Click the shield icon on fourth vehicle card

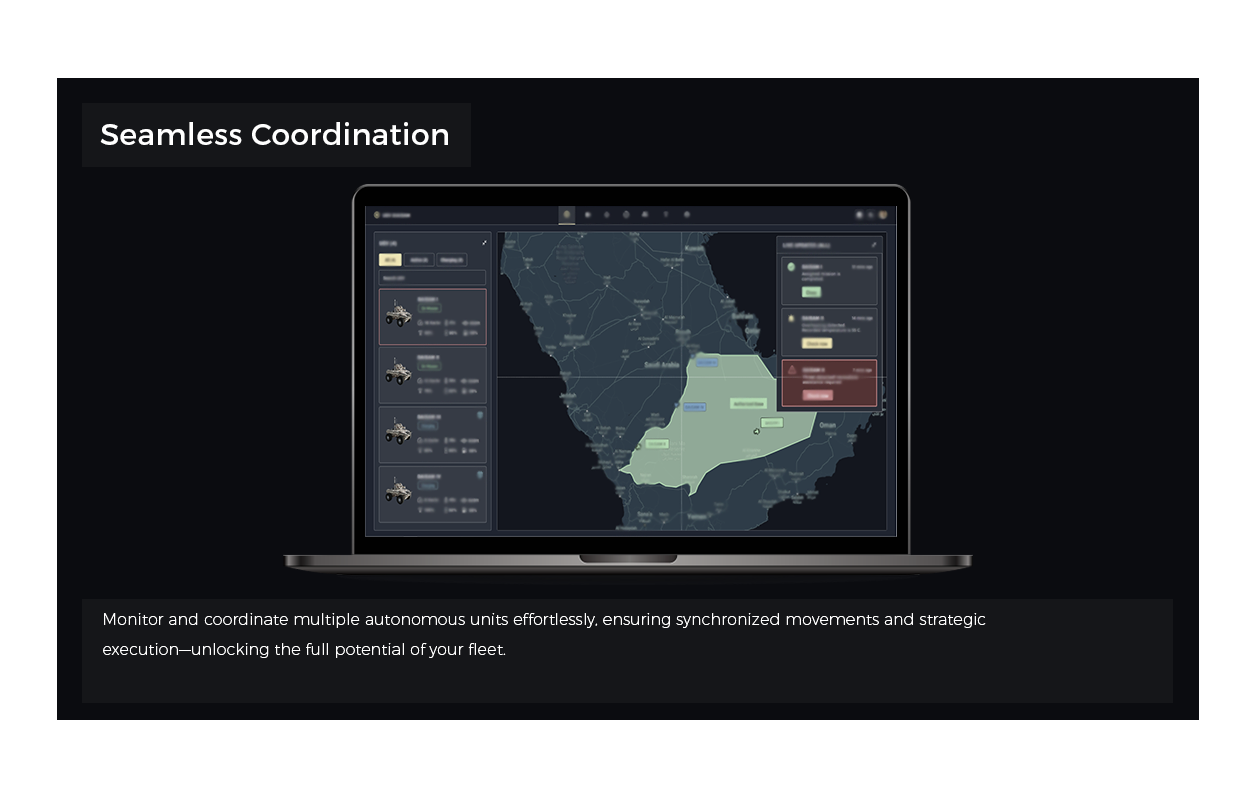(x=480, y=474)
